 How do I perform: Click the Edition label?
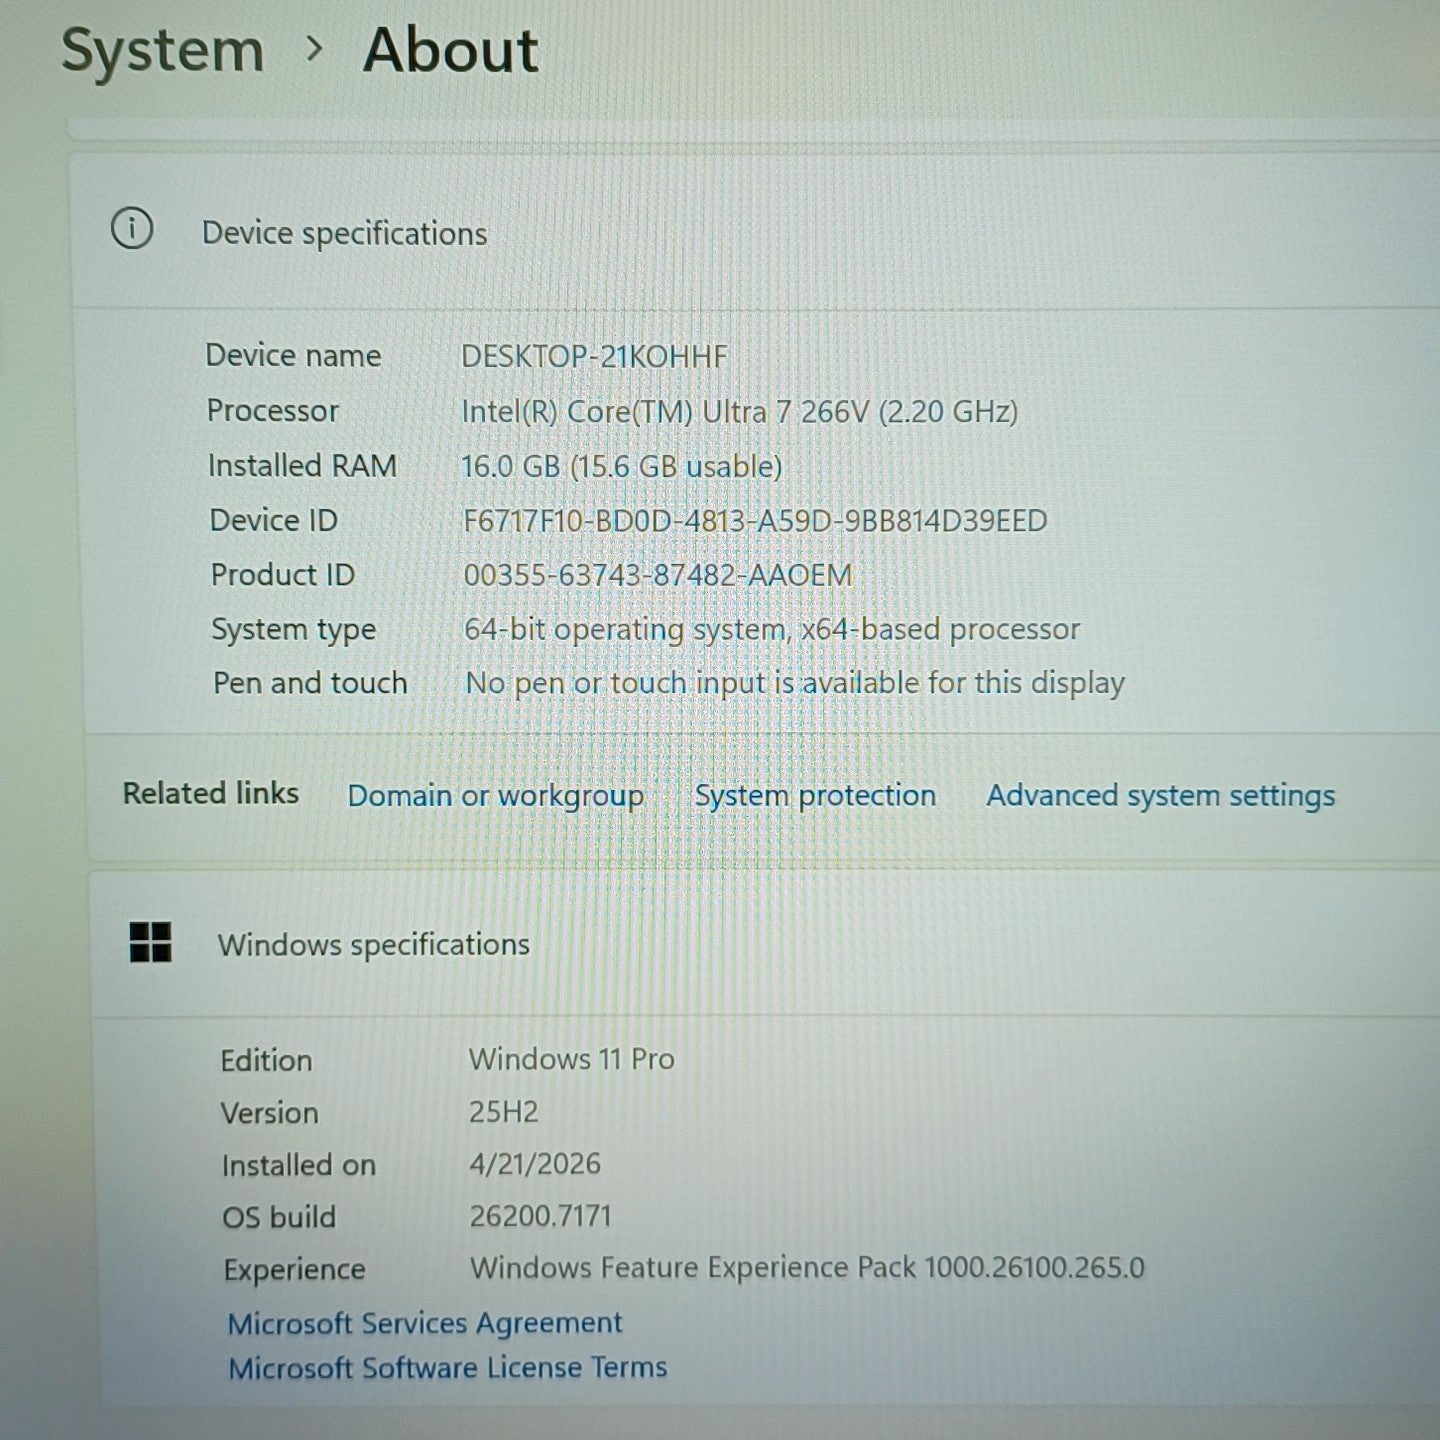coord(266,1061)
